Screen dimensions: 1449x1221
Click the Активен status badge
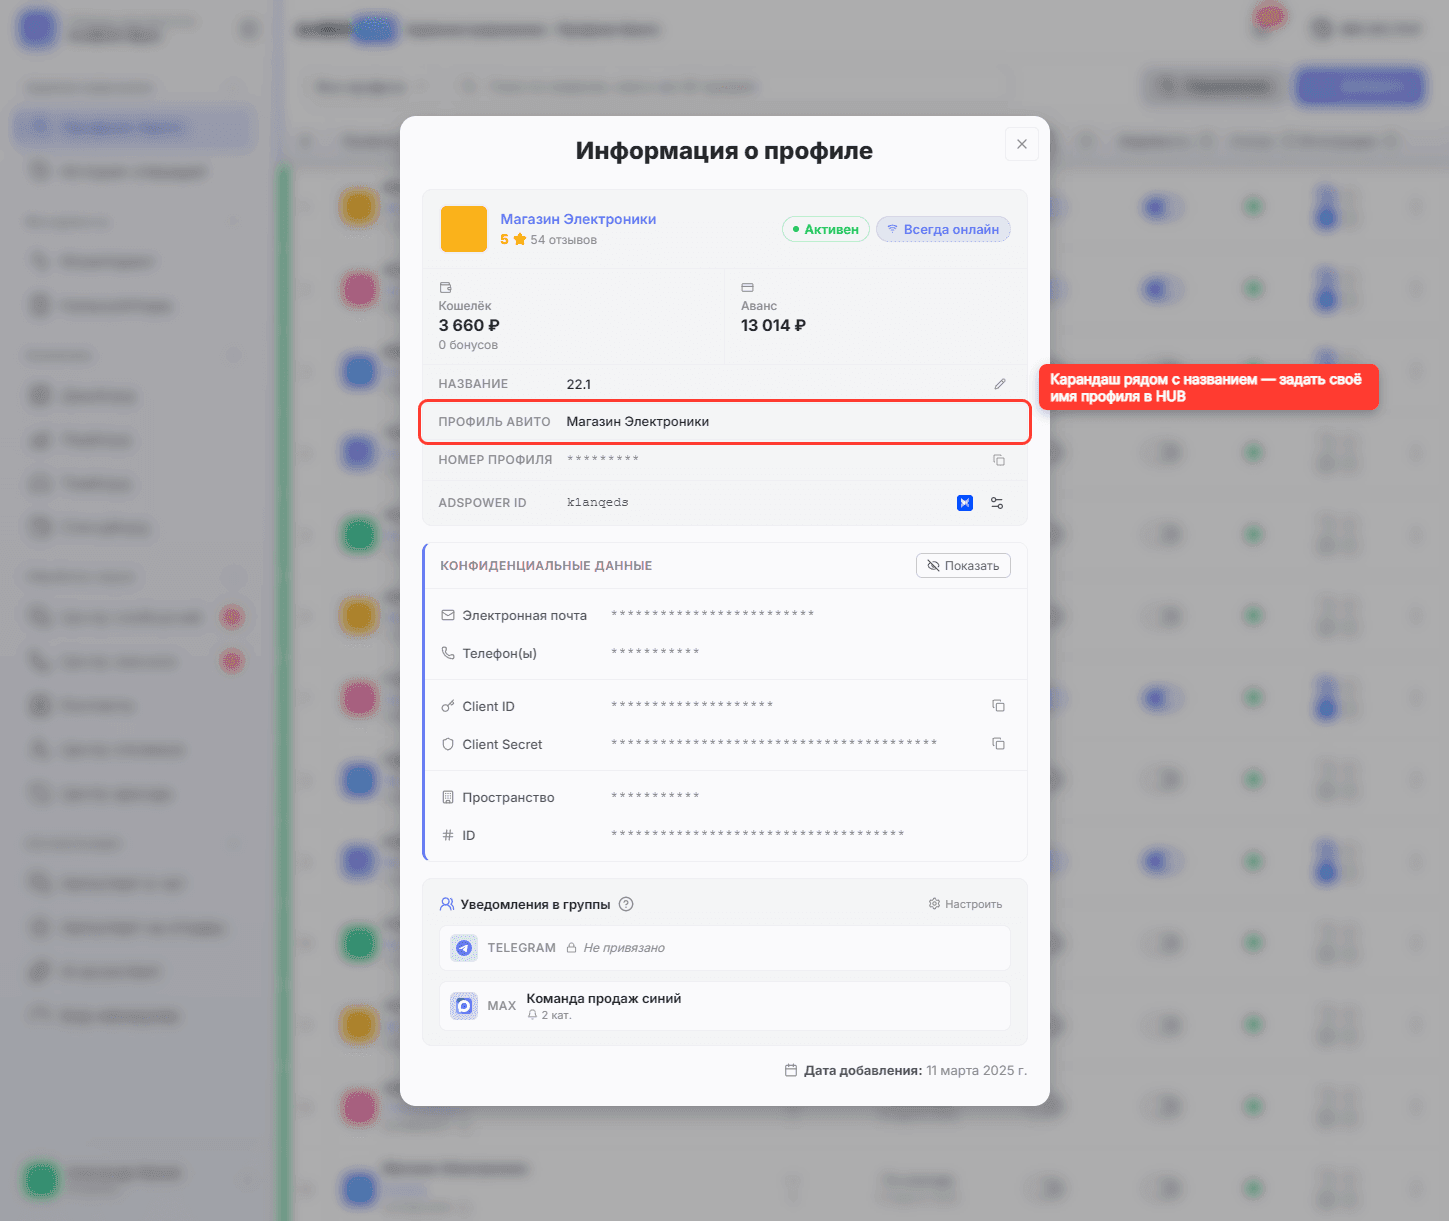coord(825,229)
